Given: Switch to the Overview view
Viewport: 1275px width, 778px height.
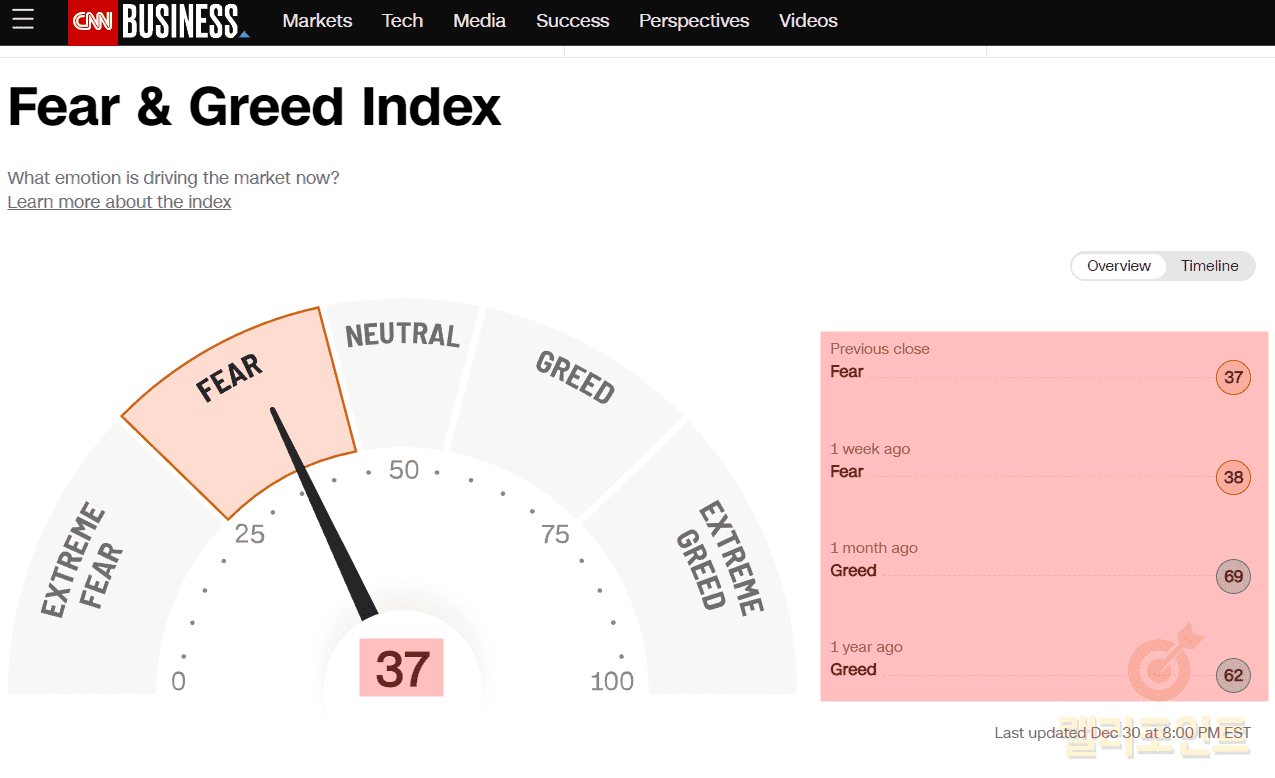Looking at the screenshot, I should [x=1119, y=266].
